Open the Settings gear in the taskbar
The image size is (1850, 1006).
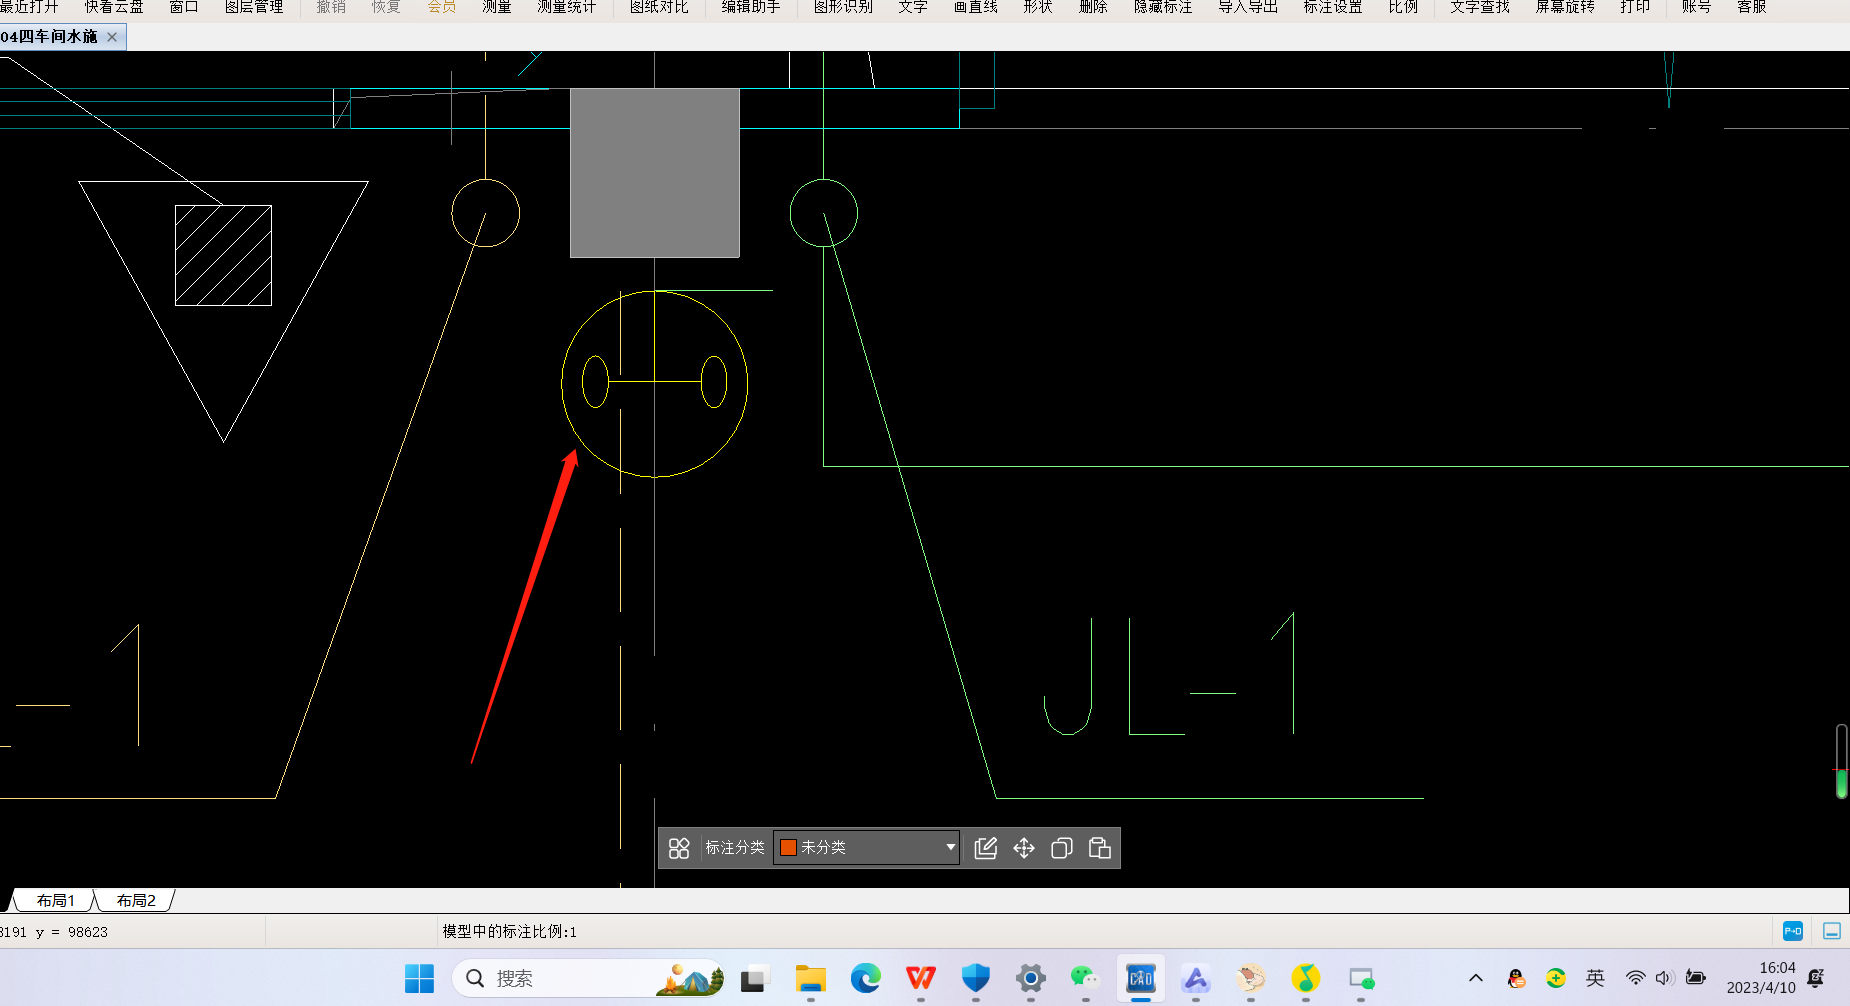1031,978
